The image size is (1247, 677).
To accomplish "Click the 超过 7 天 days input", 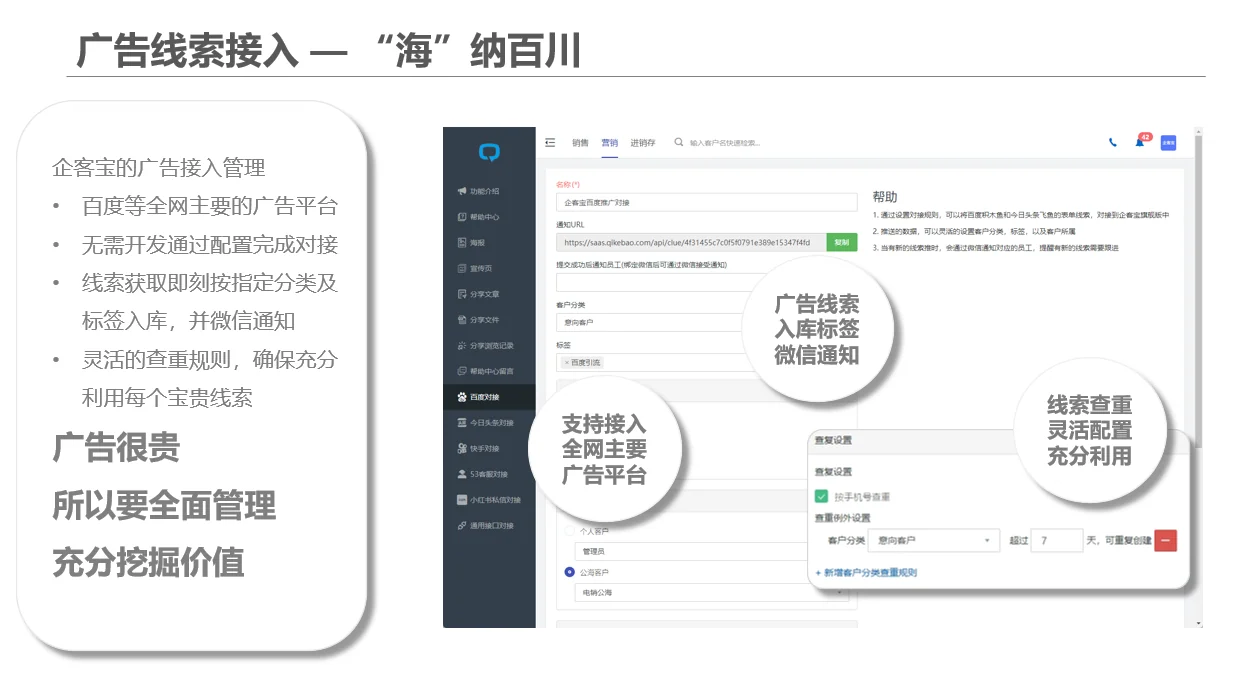I will (x=1056, y=540).
